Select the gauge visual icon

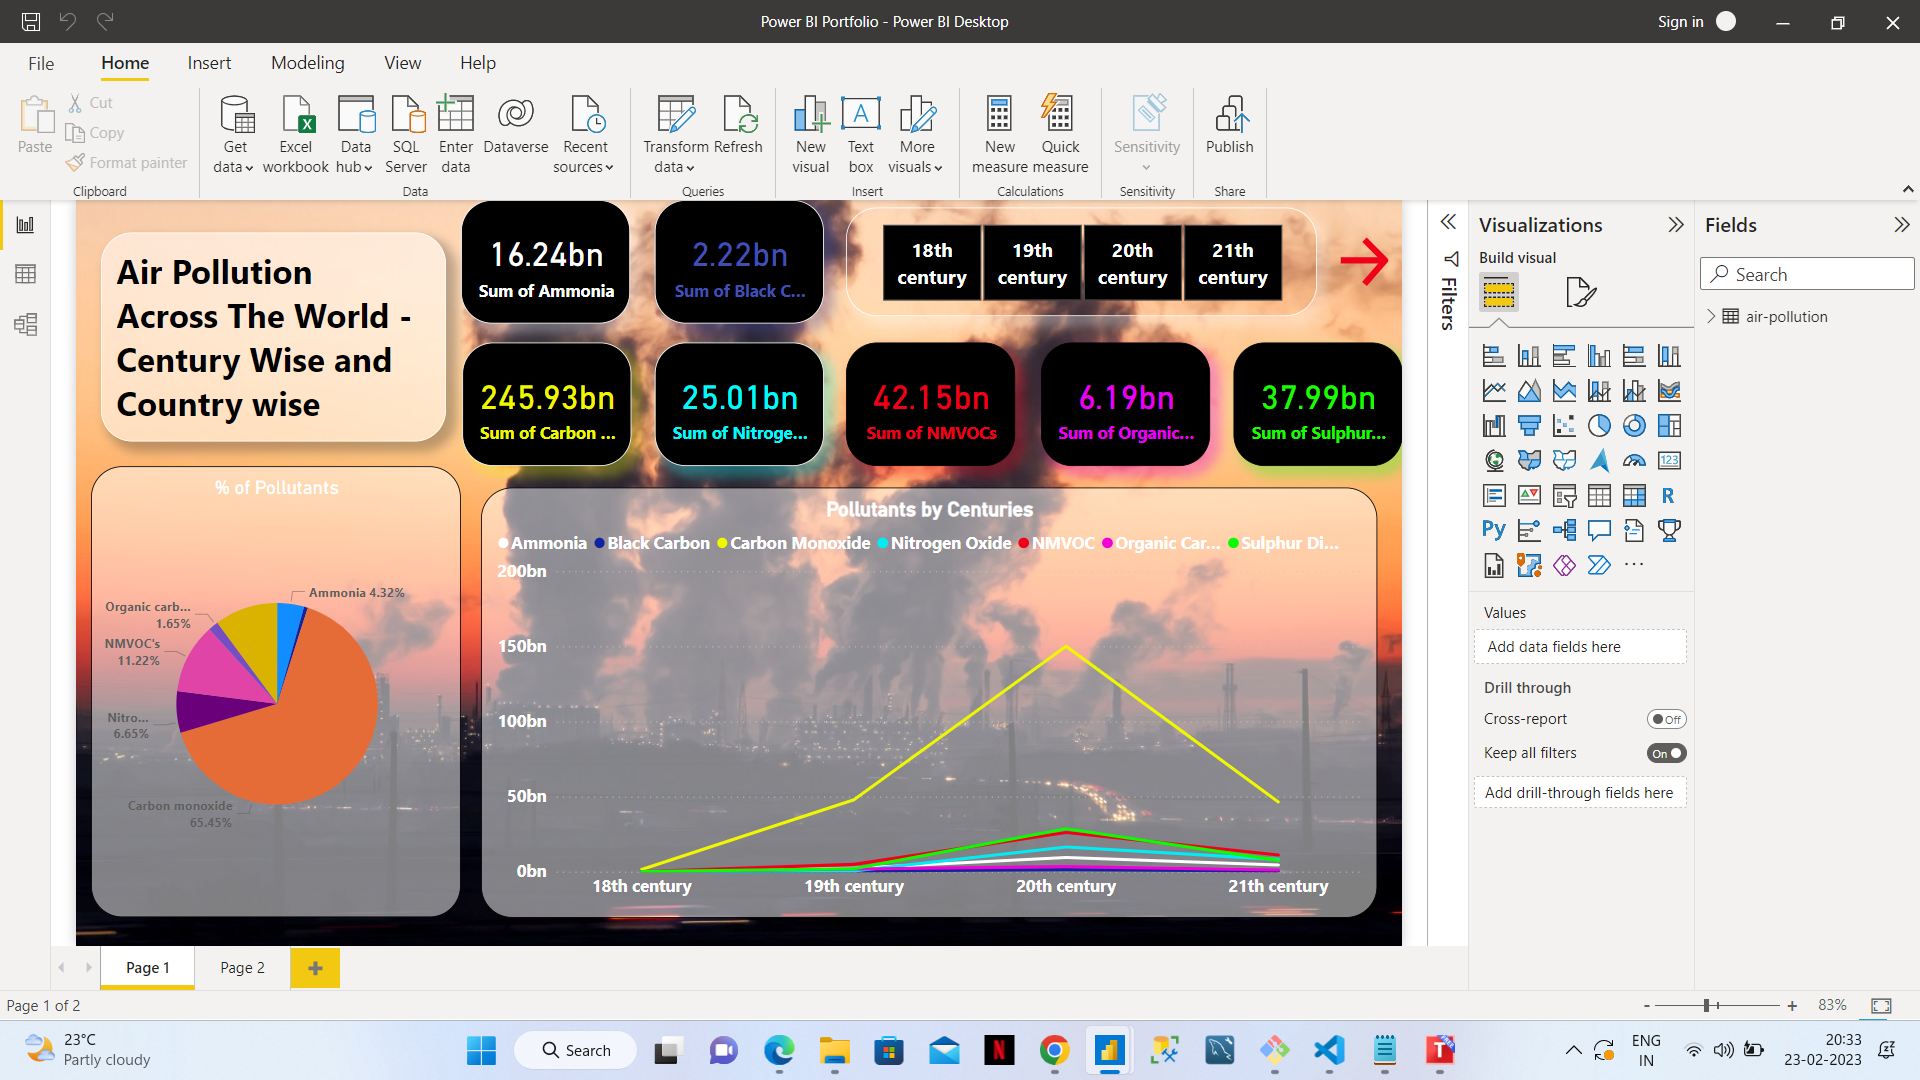coord(1634,460)
